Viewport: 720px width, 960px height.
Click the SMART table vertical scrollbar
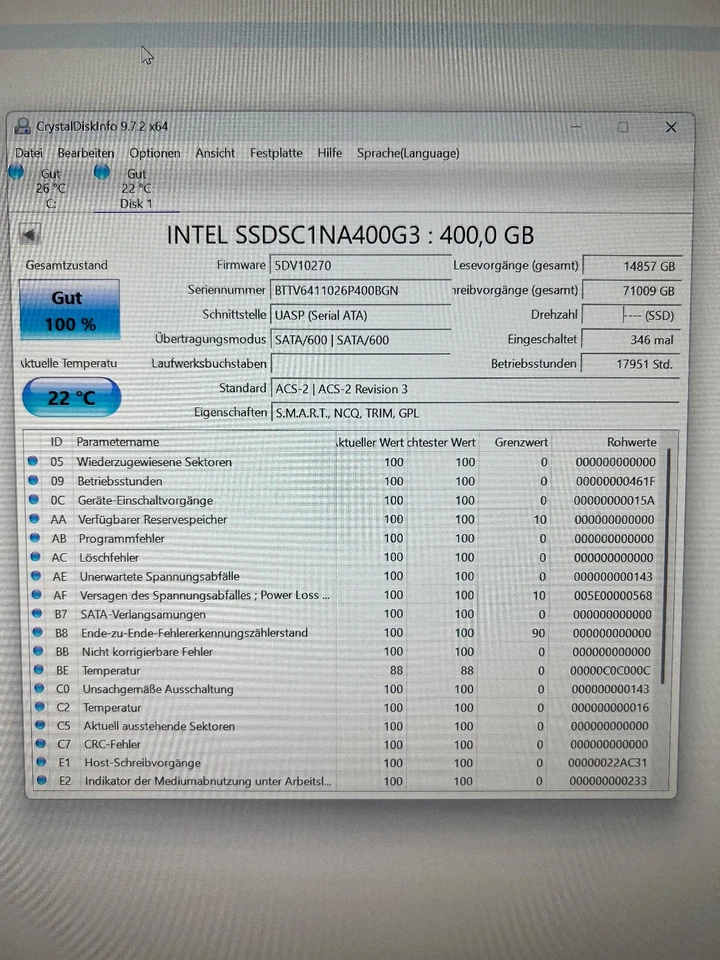[666, 566]
